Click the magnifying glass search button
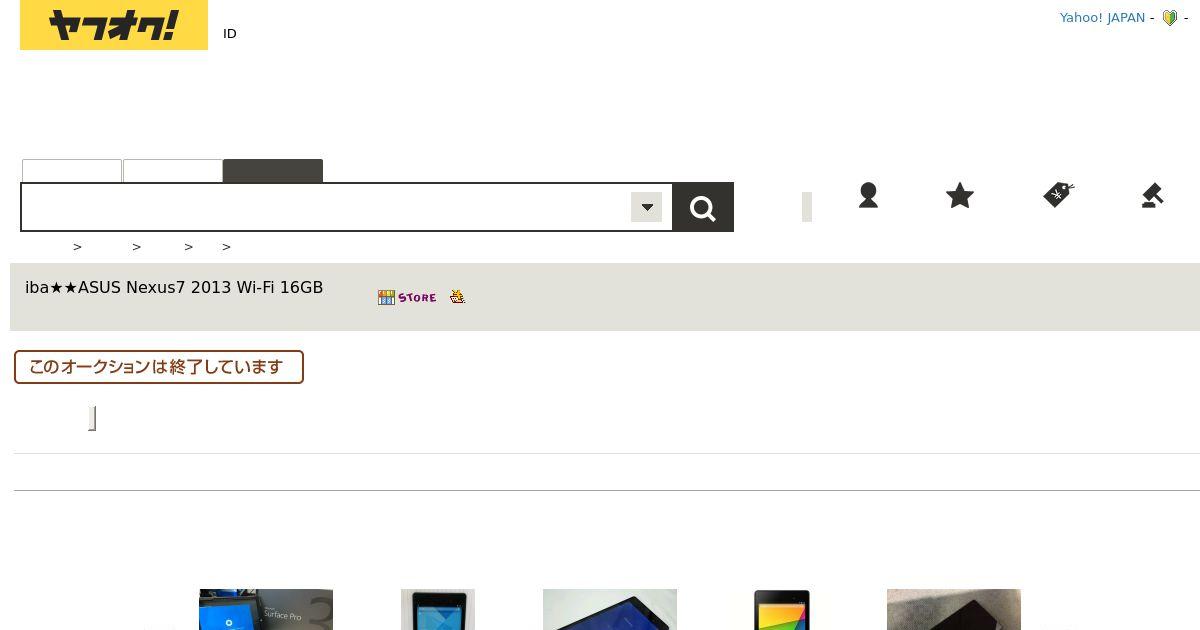 tap(703, 207)
